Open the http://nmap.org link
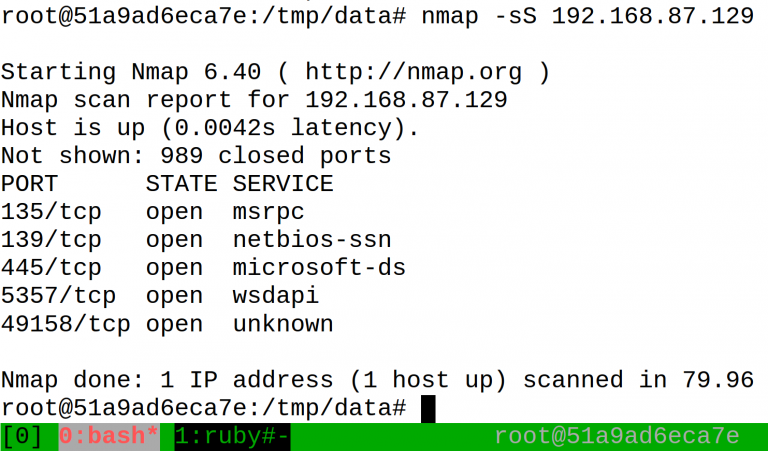 point(414,73)
